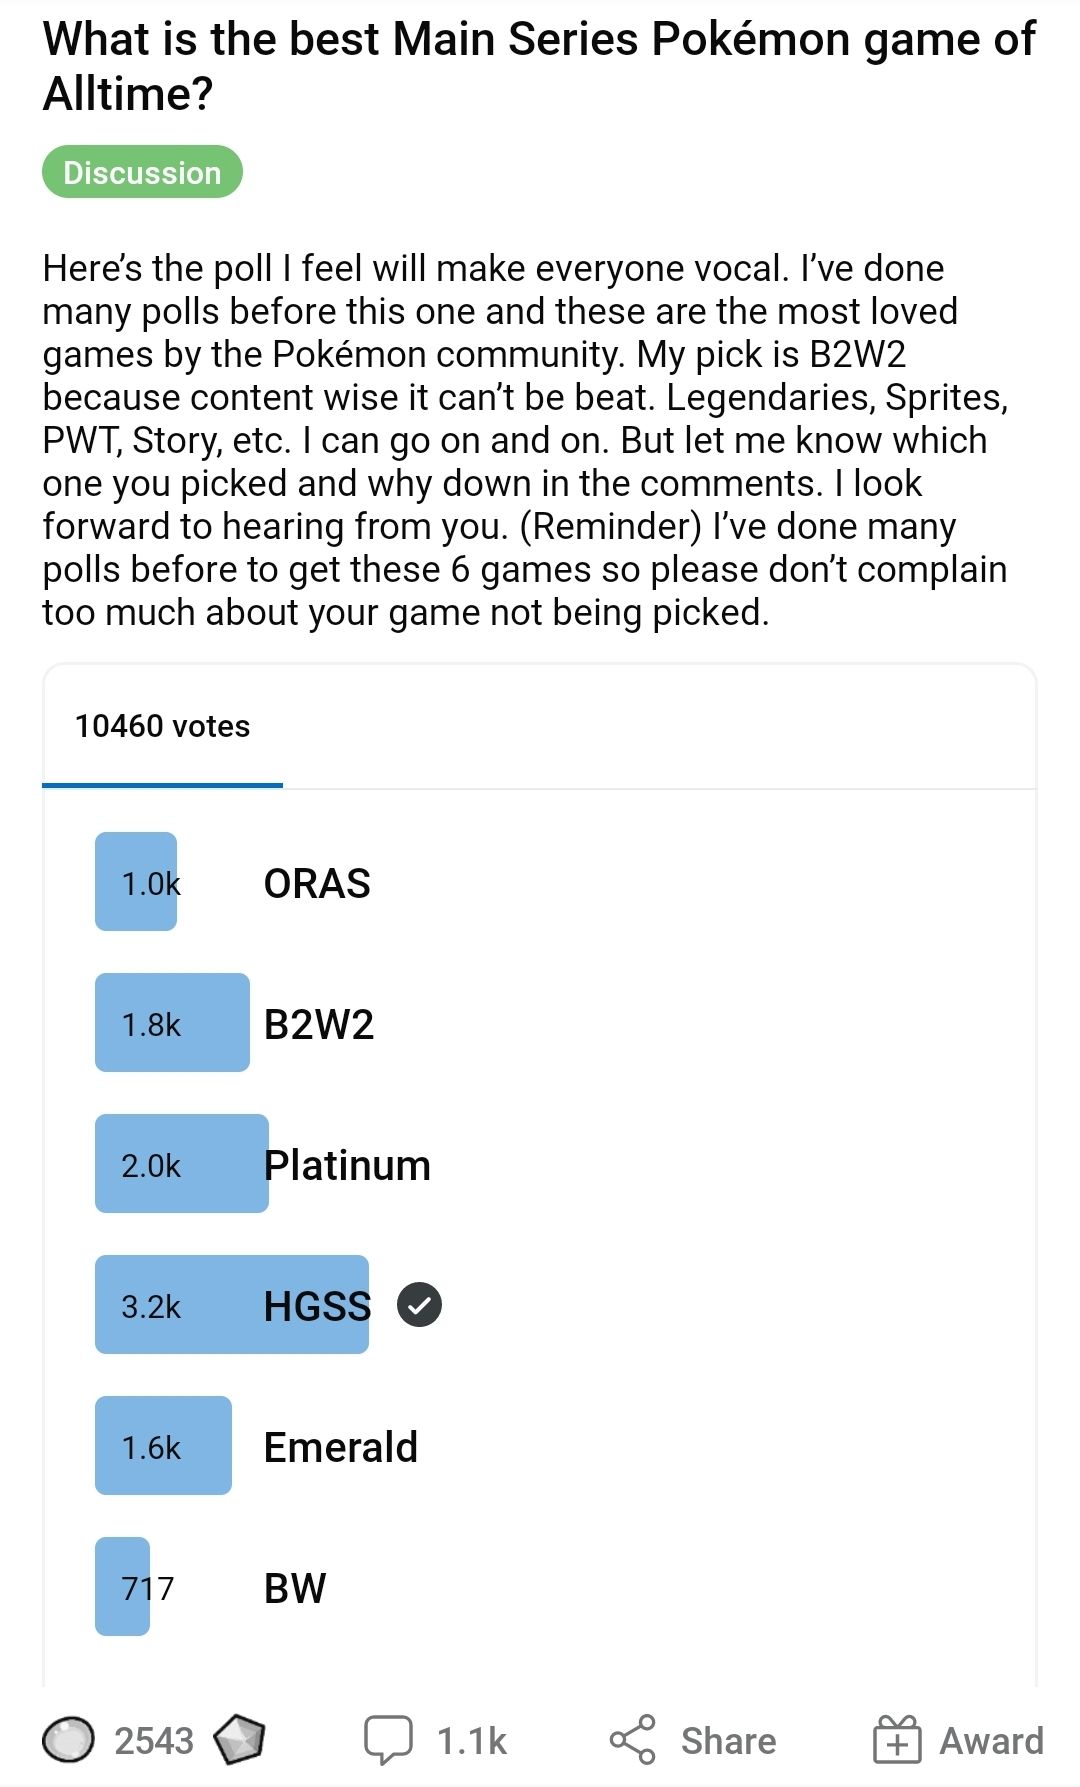1080x1787 pixels.
Task: Tap the Award gift box icon
Action: (x=896, y=1739)
